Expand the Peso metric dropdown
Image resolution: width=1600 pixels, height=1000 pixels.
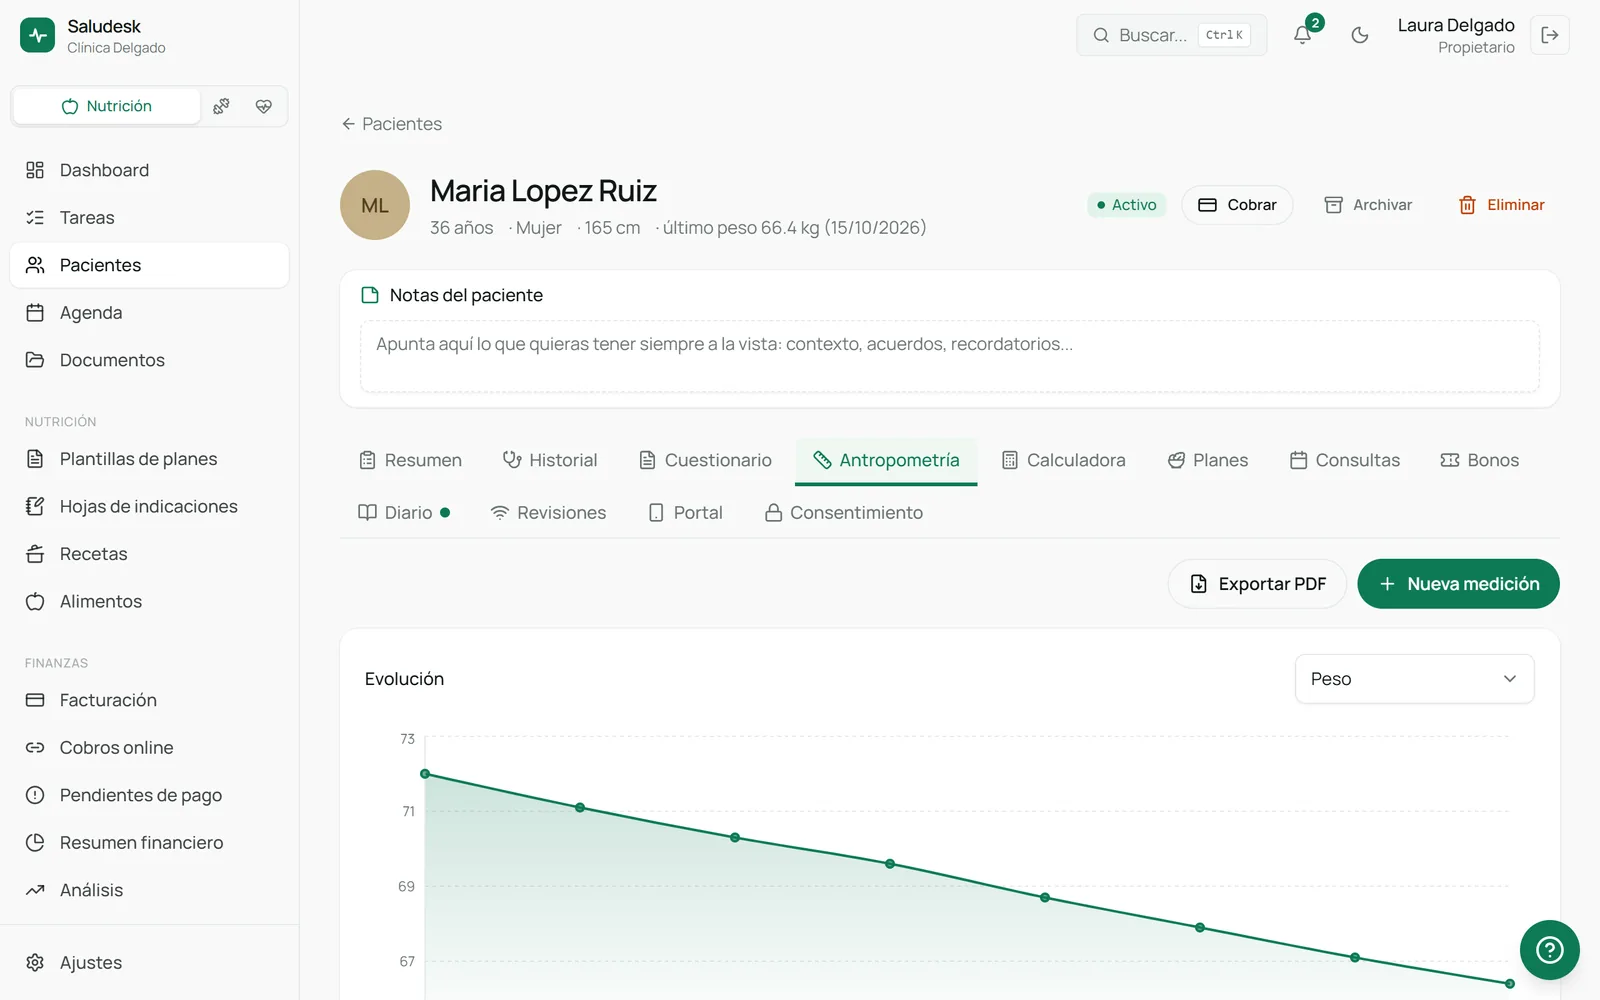point(1414,679)
